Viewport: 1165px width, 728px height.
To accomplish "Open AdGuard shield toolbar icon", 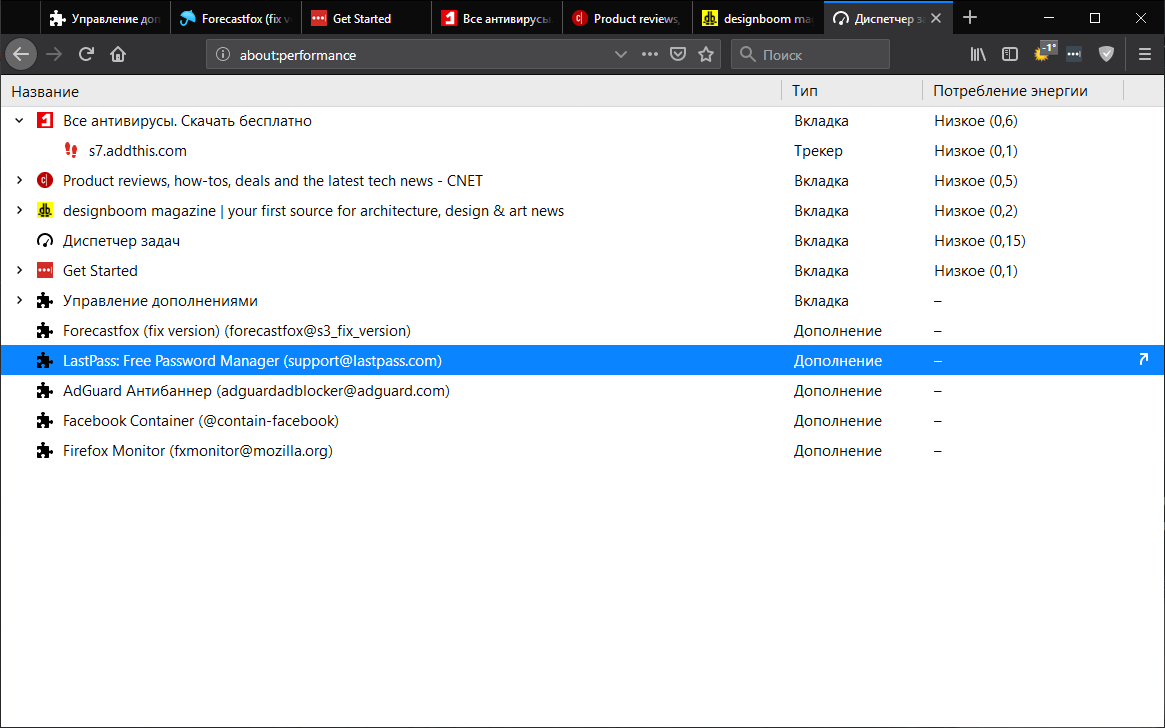I will point(1106,54).
